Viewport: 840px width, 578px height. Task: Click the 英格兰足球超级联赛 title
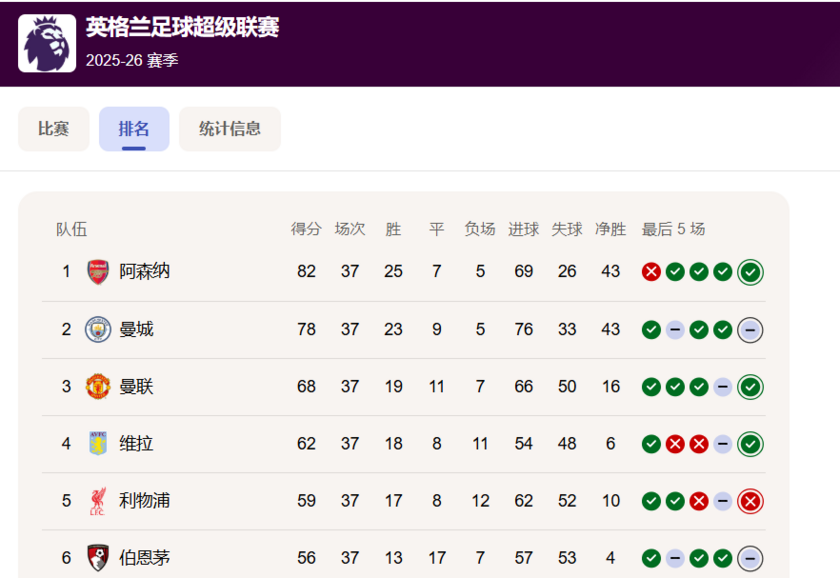click(183, 27)
